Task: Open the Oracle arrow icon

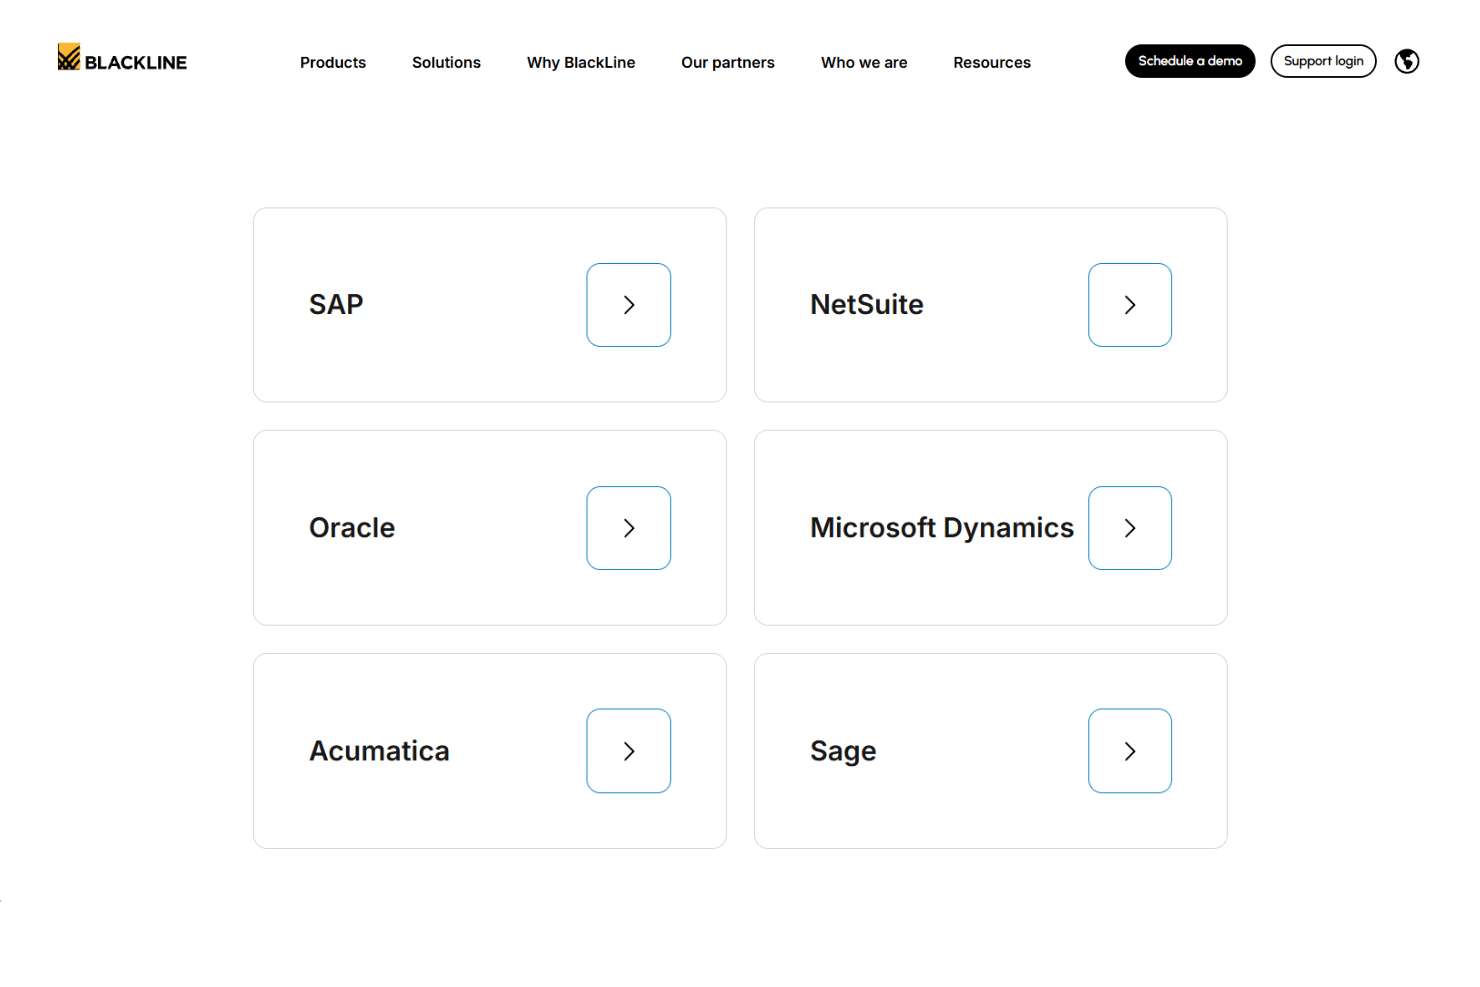Action: pos(628,528)
